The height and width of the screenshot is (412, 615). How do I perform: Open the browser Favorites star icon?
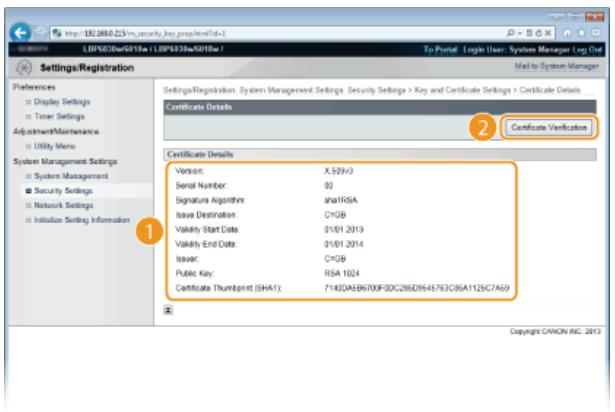(582, 33)
